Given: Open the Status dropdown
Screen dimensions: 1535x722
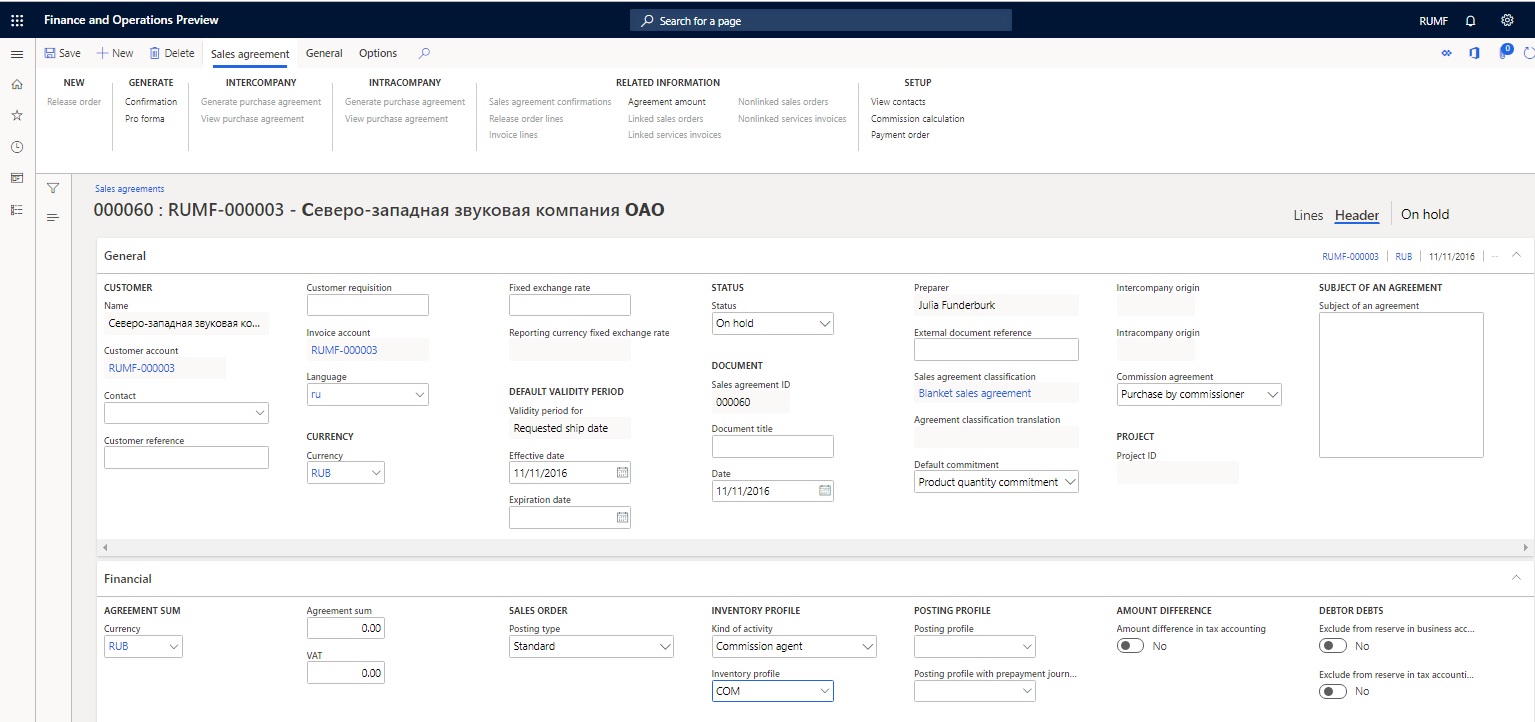Looking at the screenshot, I should click(772, 323).
